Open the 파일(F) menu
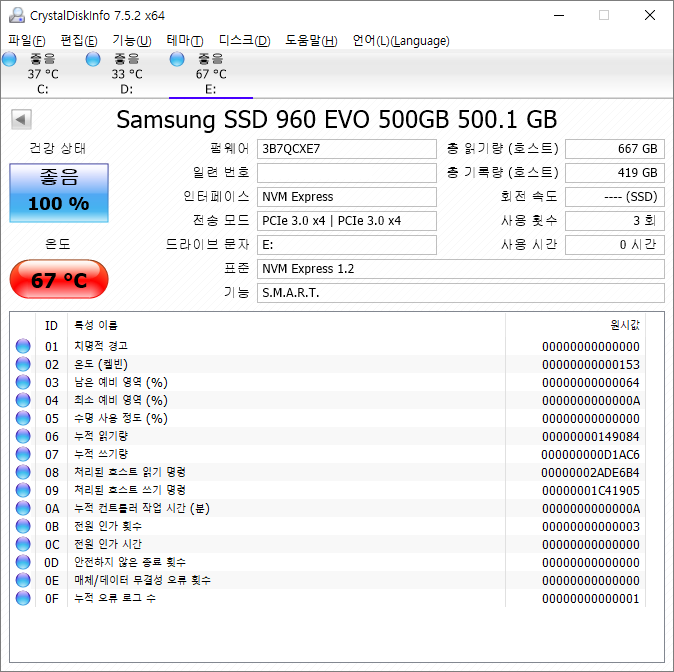 tap(27, 41)
